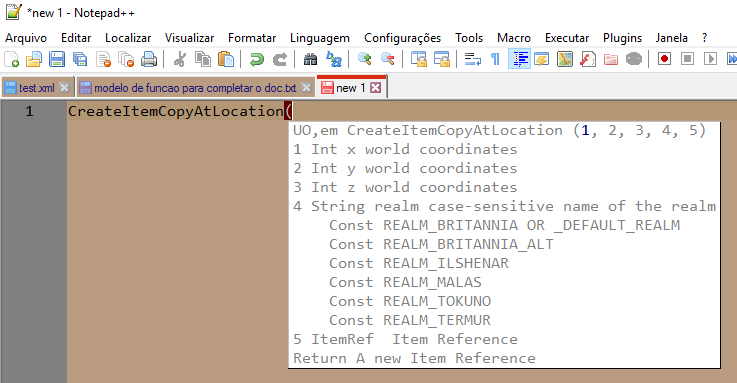Click 'Return A new Item Reference' line
737x383 pixels.
click(414, 358)
